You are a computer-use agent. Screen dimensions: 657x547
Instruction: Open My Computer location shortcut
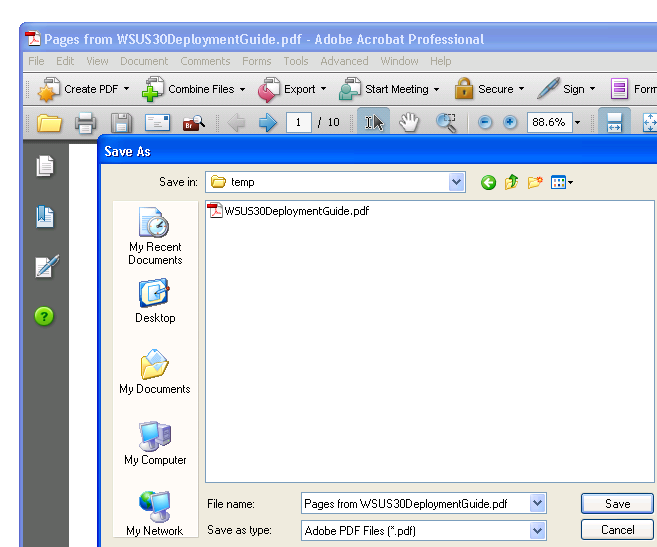[155, 443]
